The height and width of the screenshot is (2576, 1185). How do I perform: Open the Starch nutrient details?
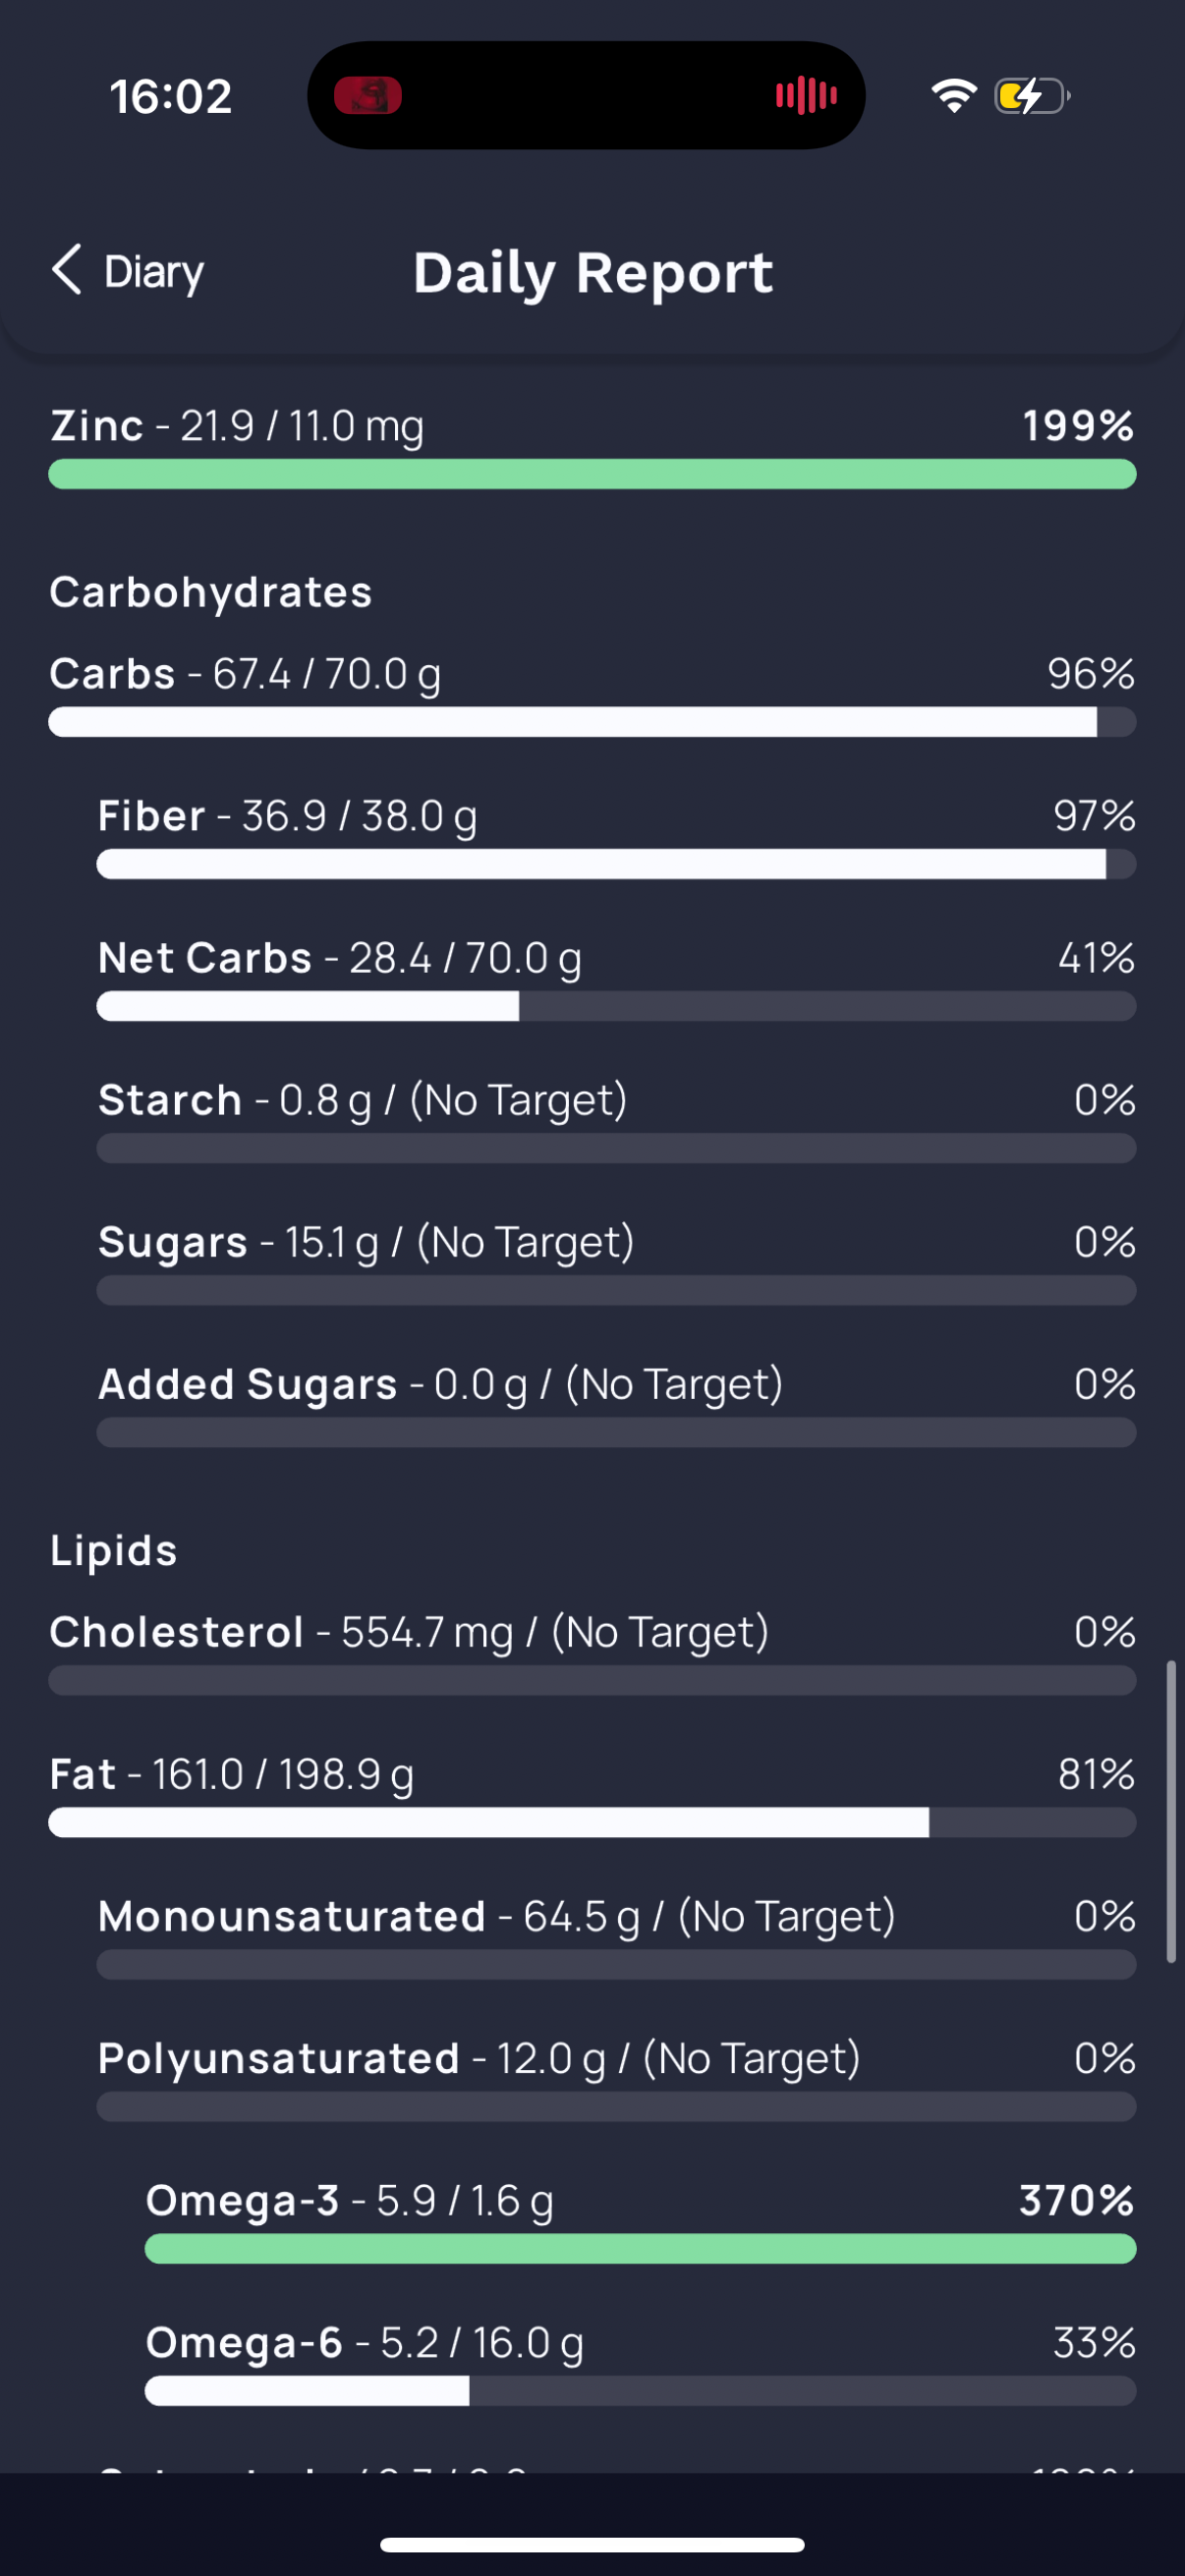(616, 1120)
